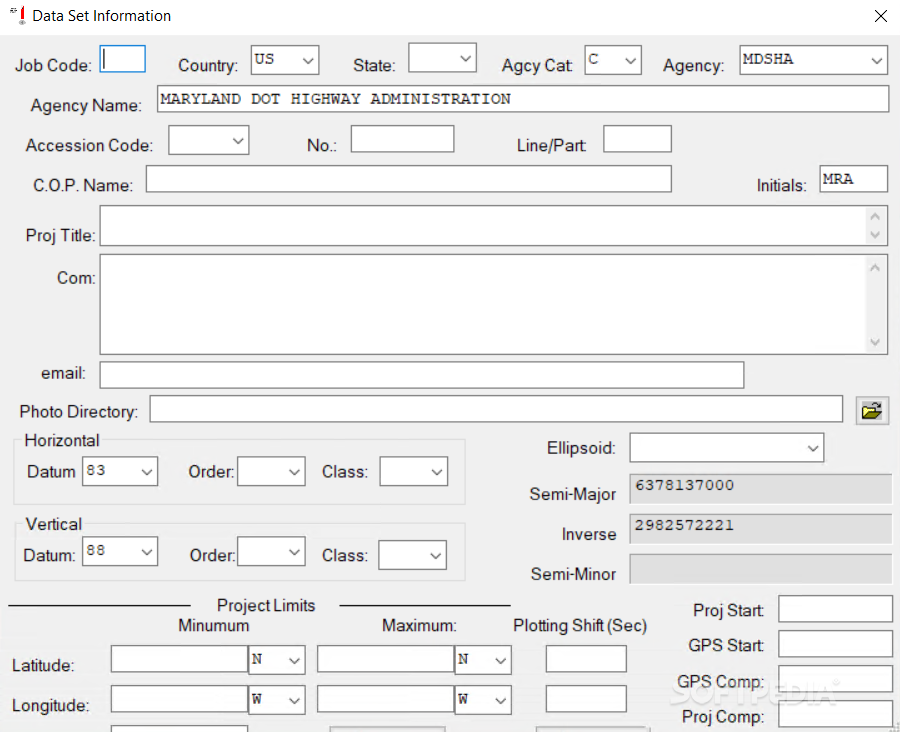Open the Ellipsoid dropdown
Screen dimensions: 900x732
tap(727, 448)
